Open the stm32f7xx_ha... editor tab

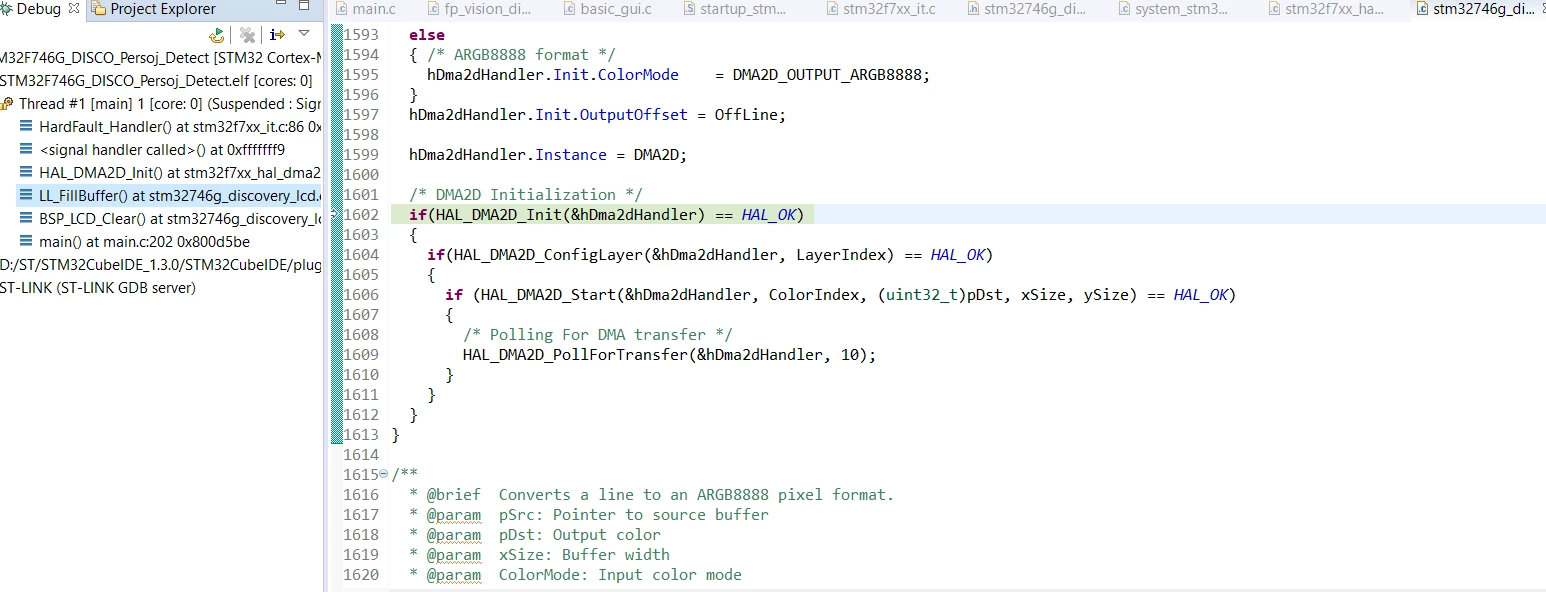(1328, 9)
